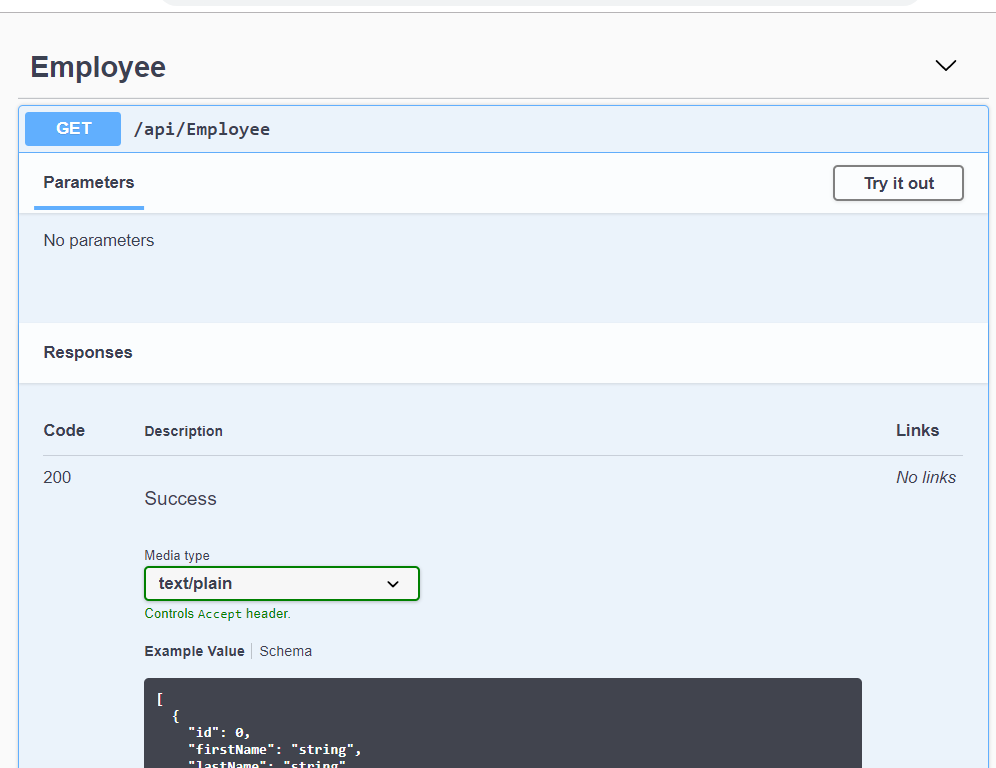Viewport: 996px width, 768px height.
Task: Click the 200 response code
Action: 58,477
